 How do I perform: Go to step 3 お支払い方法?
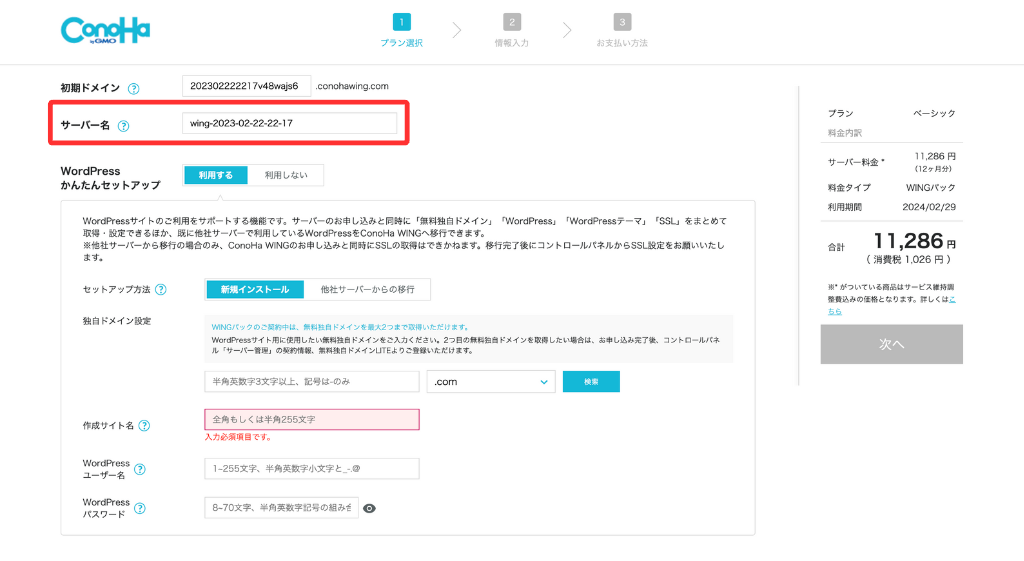pyautogui.click(x=622, y=31)
